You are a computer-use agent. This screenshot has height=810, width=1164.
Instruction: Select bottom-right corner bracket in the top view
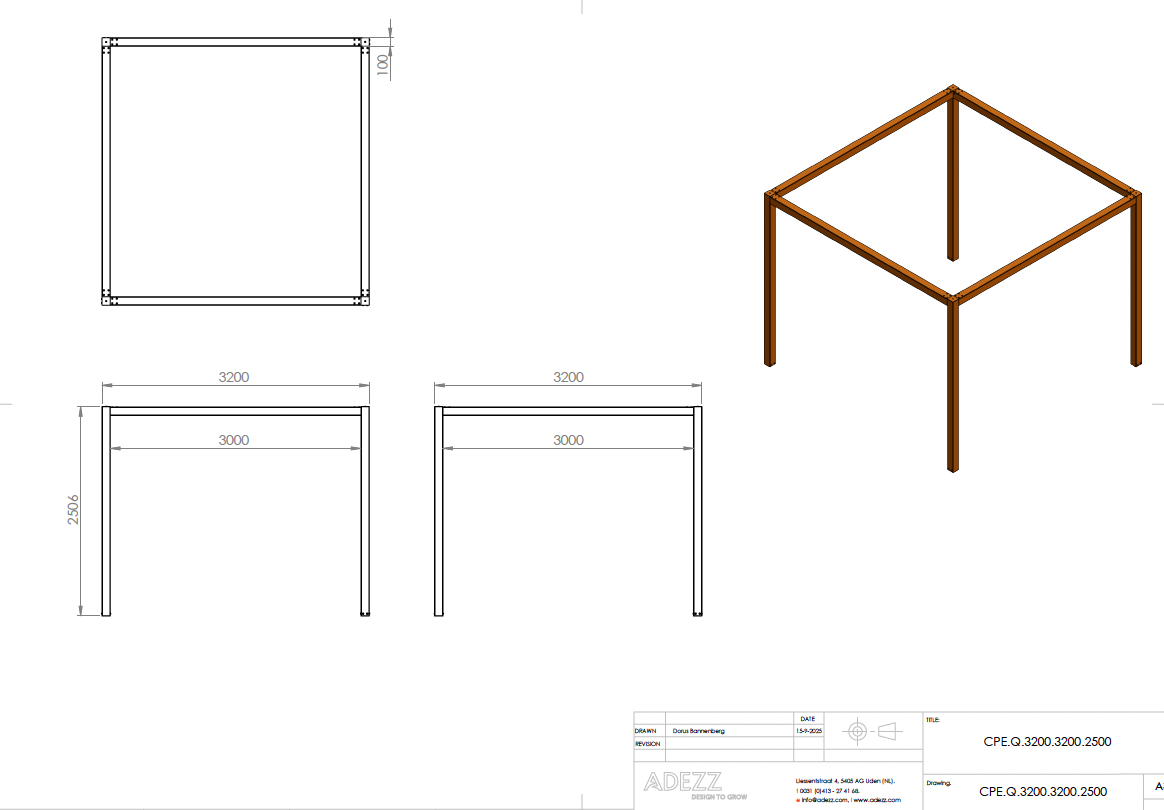pyautogui.click(x=363, y=301)
